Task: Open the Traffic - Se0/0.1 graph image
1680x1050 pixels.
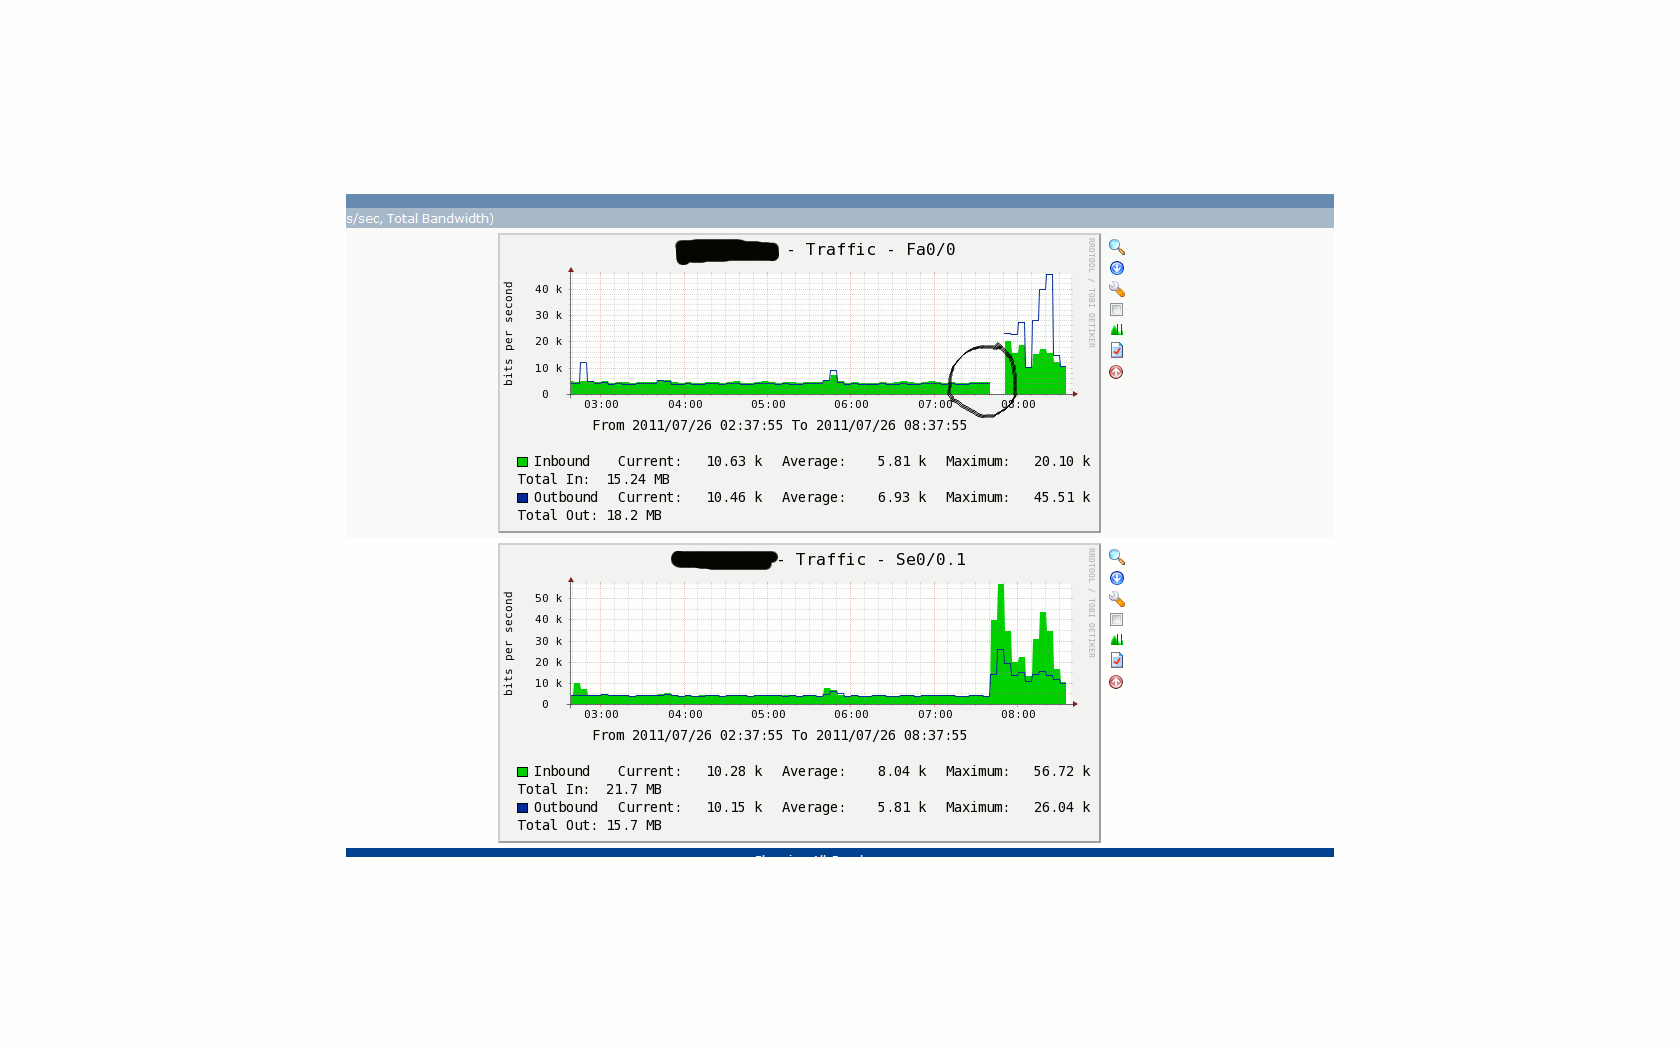Action: pyautogui.click(x=800, y=693)
